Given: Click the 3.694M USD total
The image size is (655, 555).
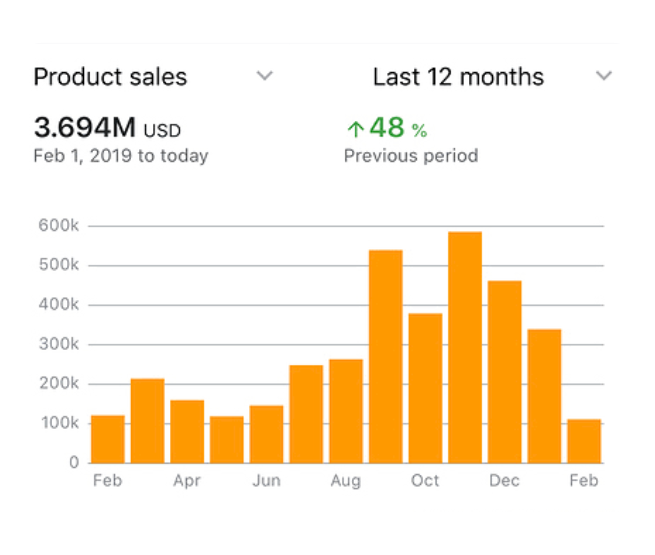Looking at the screenshot, I should [x=107, y=128].
